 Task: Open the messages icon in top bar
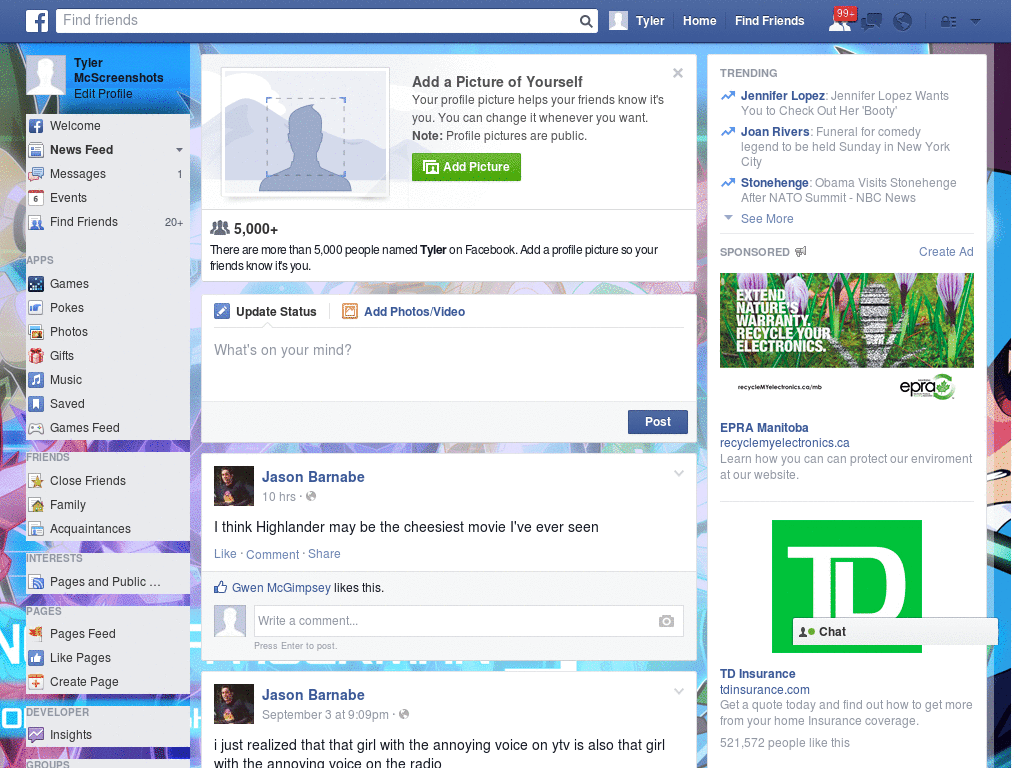pyautogui.click(x=871, y=22)
